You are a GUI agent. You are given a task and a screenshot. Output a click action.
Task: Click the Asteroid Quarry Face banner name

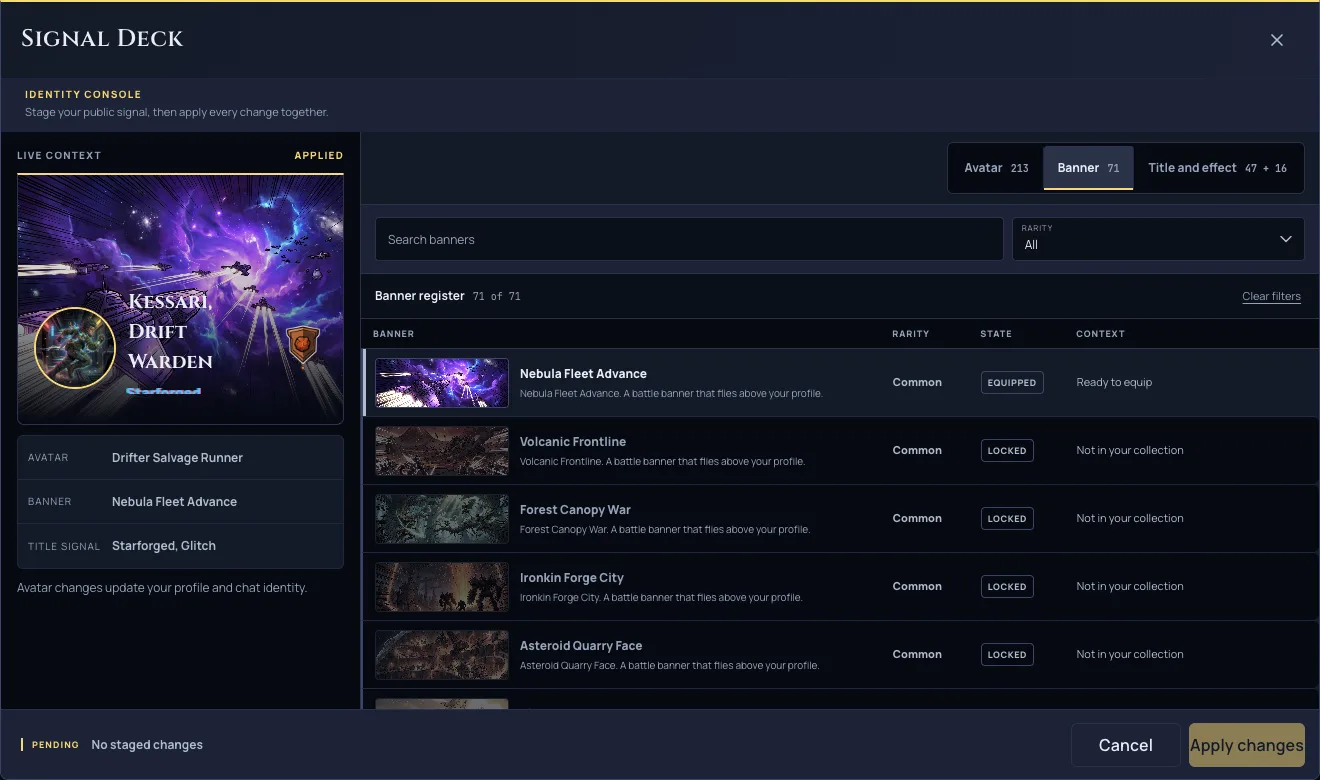(581, 646)
